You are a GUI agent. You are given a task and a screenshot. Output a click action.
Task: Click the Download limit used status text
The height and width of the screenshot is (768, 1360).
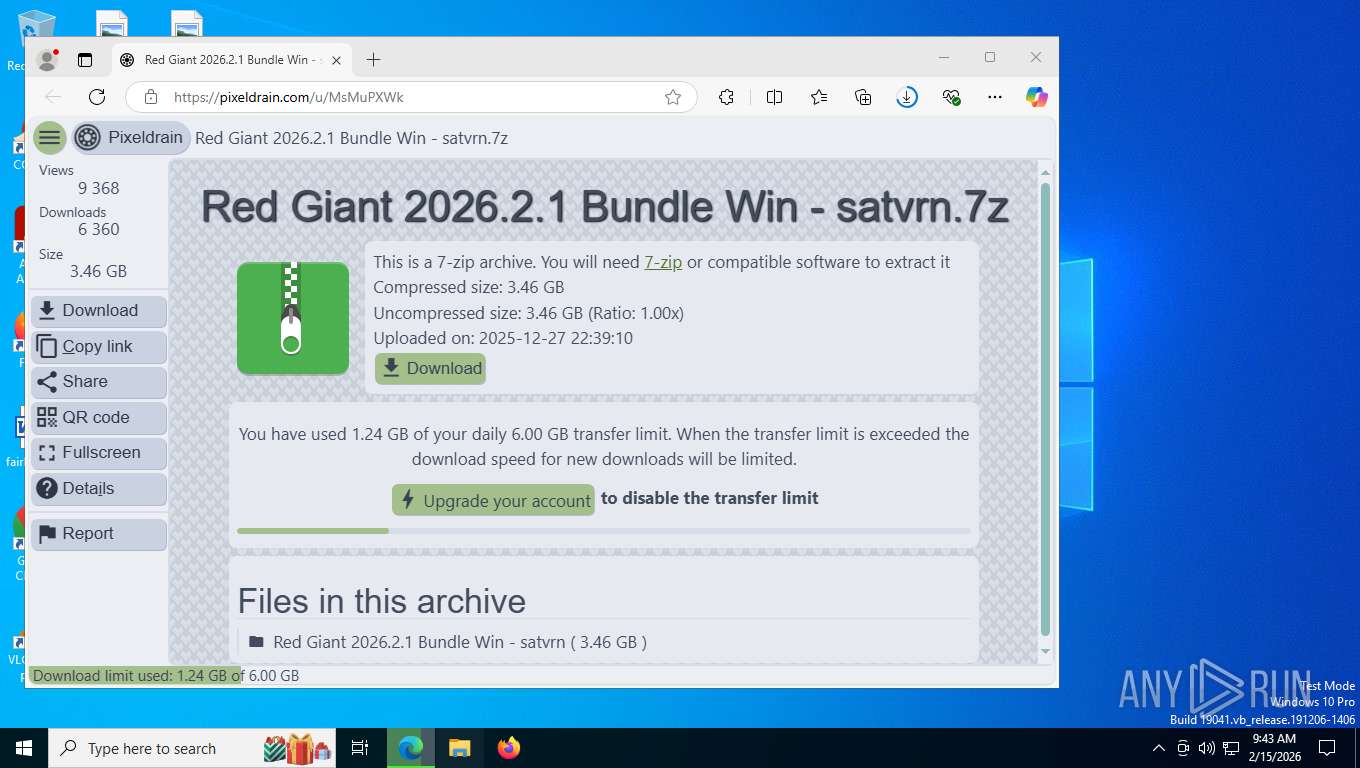point(166,676)
